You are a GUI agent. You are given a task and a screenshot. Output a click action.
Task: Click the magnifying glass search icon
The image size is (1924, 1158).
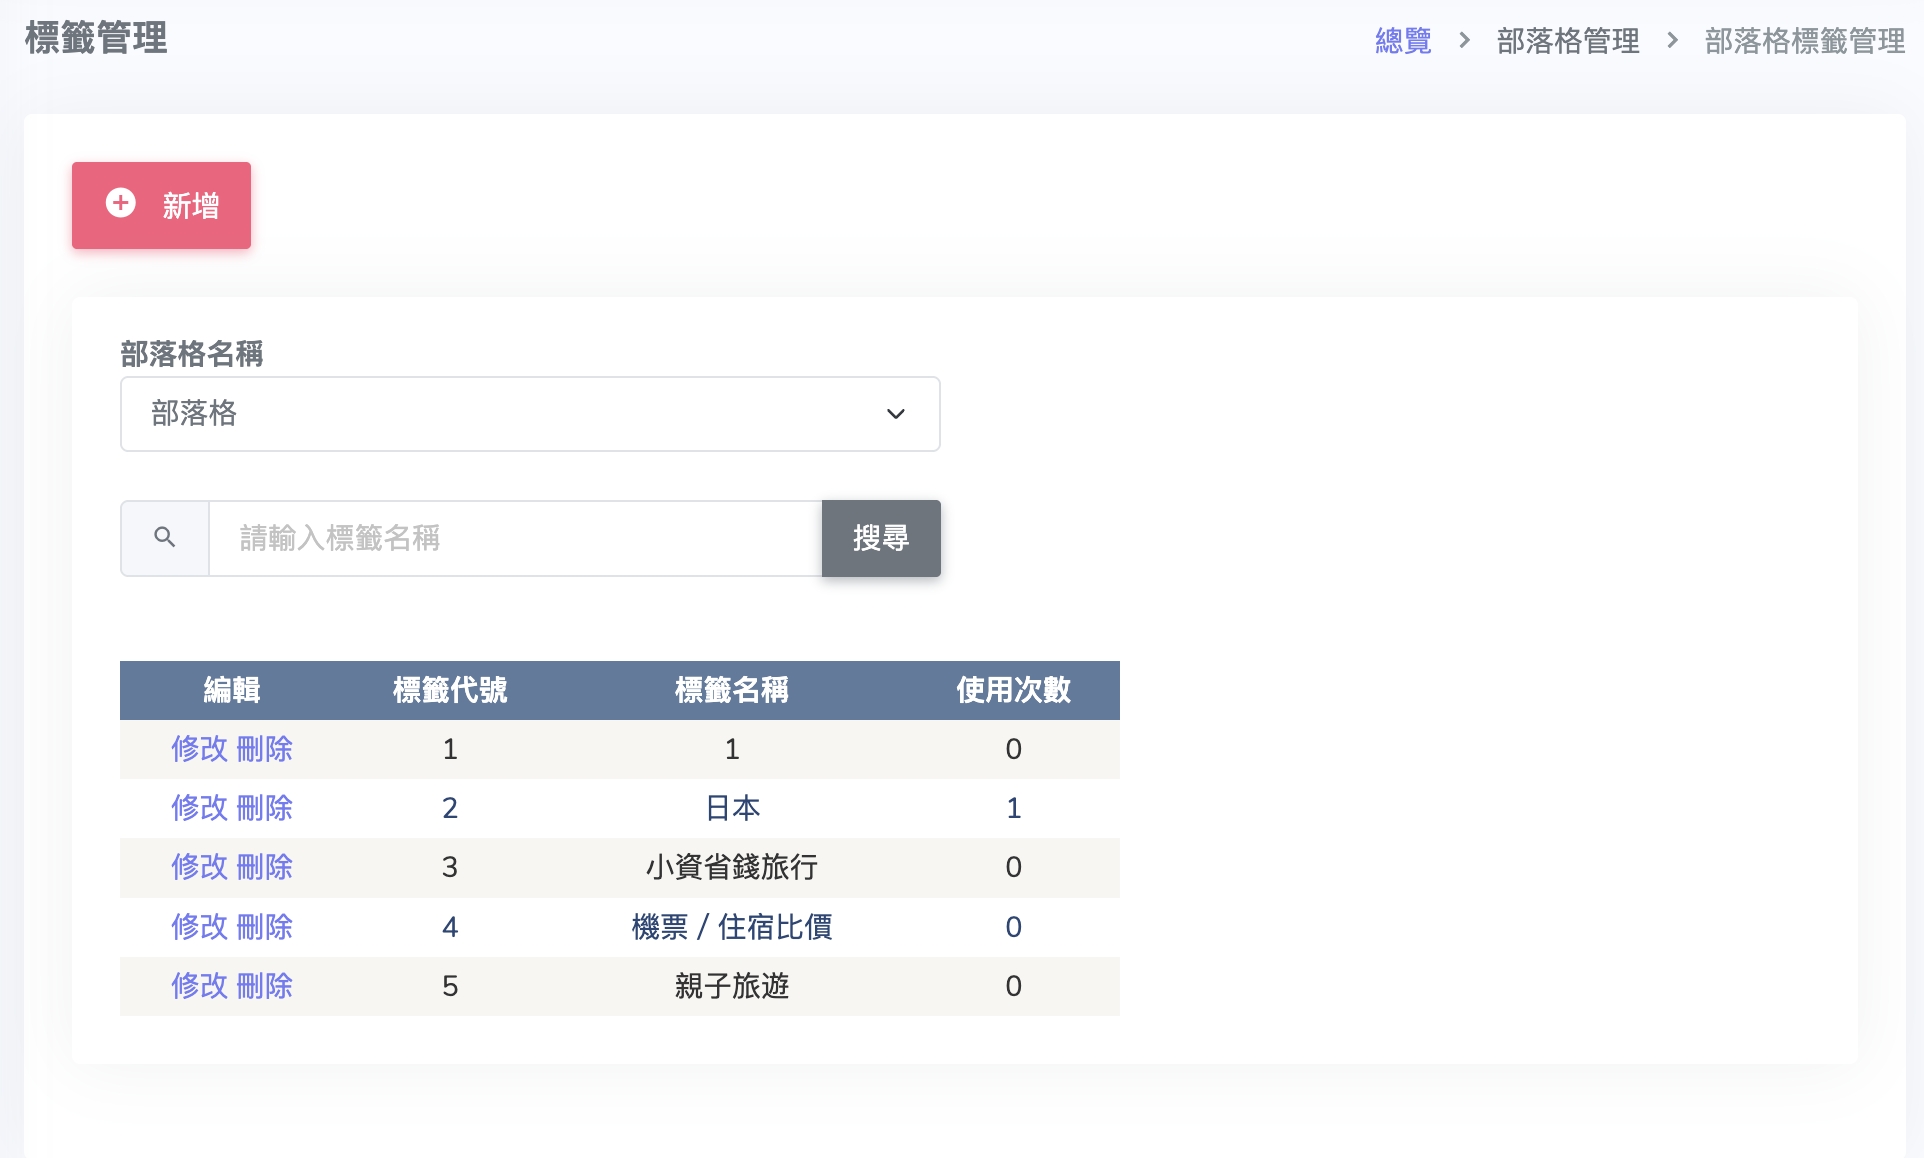(165, 538)
